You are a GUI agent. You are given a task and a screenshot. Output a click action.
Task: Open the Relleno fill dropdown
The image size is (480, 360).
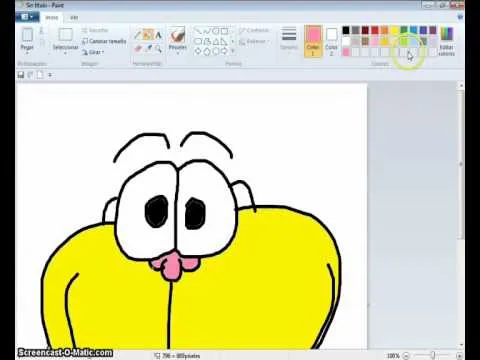pos(254,42)
